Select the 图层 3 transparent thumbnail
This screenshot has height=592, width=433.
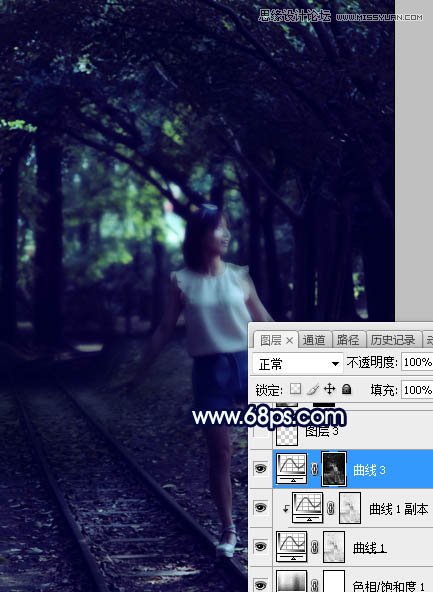(287, 435)
